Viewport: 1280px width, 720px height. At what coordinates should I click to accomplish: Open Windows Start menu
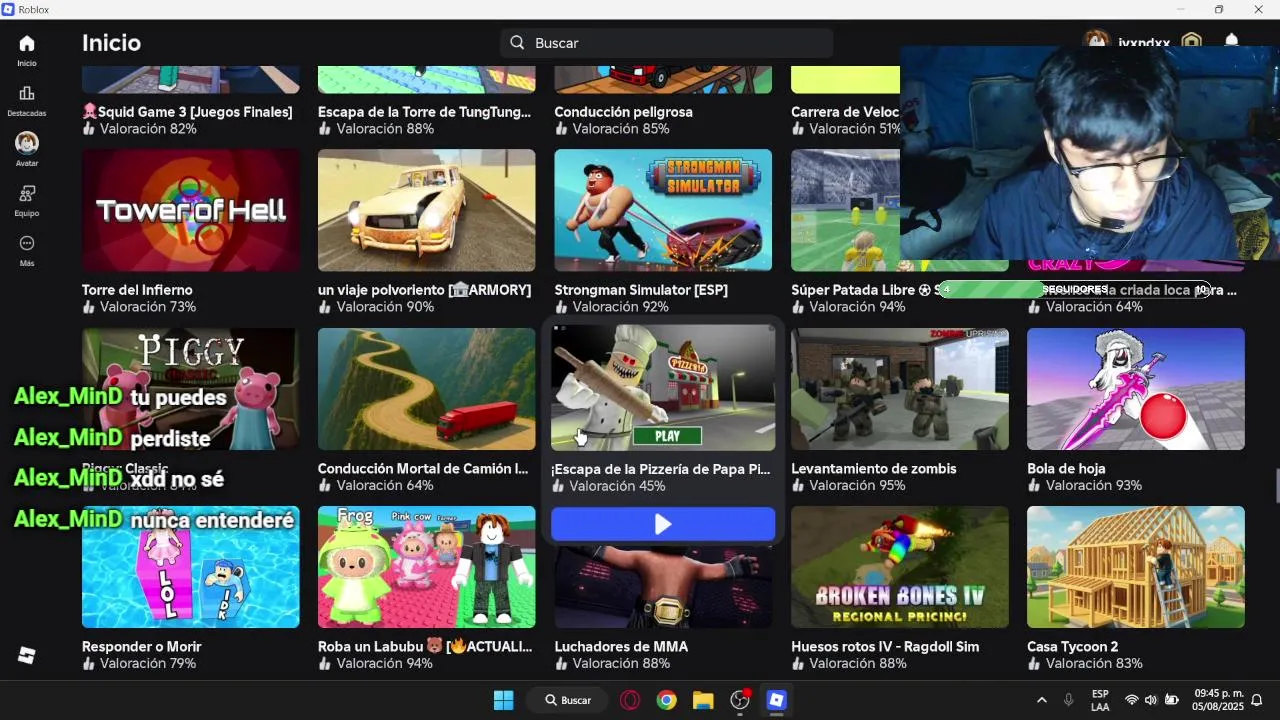pos(503,700)
